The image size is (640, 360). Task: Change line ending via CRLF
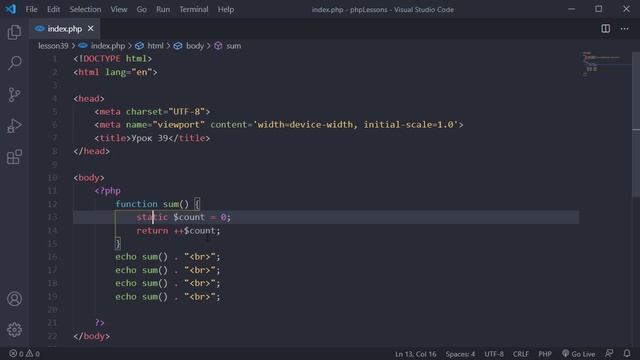click(x=520, y=353)
